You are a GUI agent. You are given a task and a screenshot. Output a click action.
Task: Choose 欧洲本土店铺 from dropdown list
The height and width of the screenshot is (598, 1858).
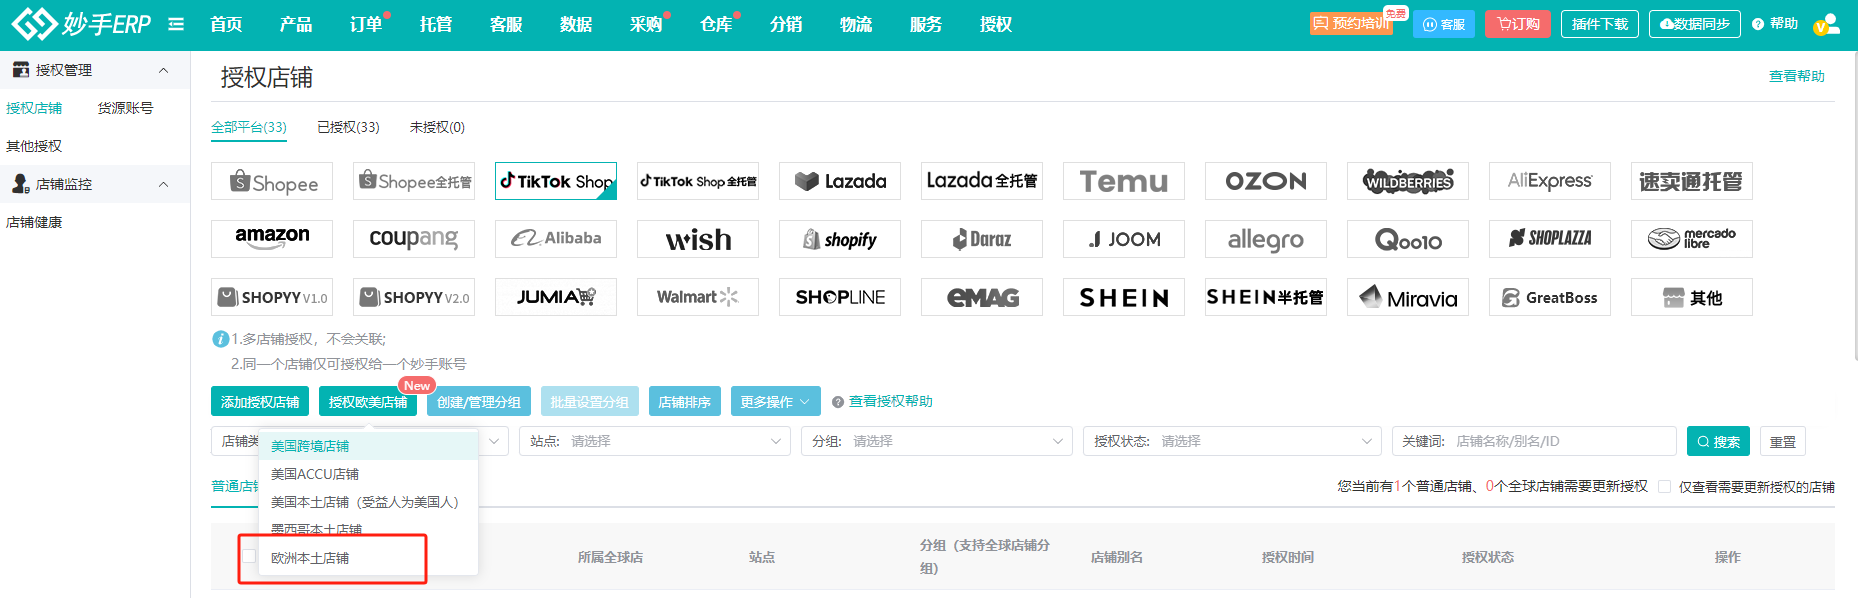click(368, 558)
